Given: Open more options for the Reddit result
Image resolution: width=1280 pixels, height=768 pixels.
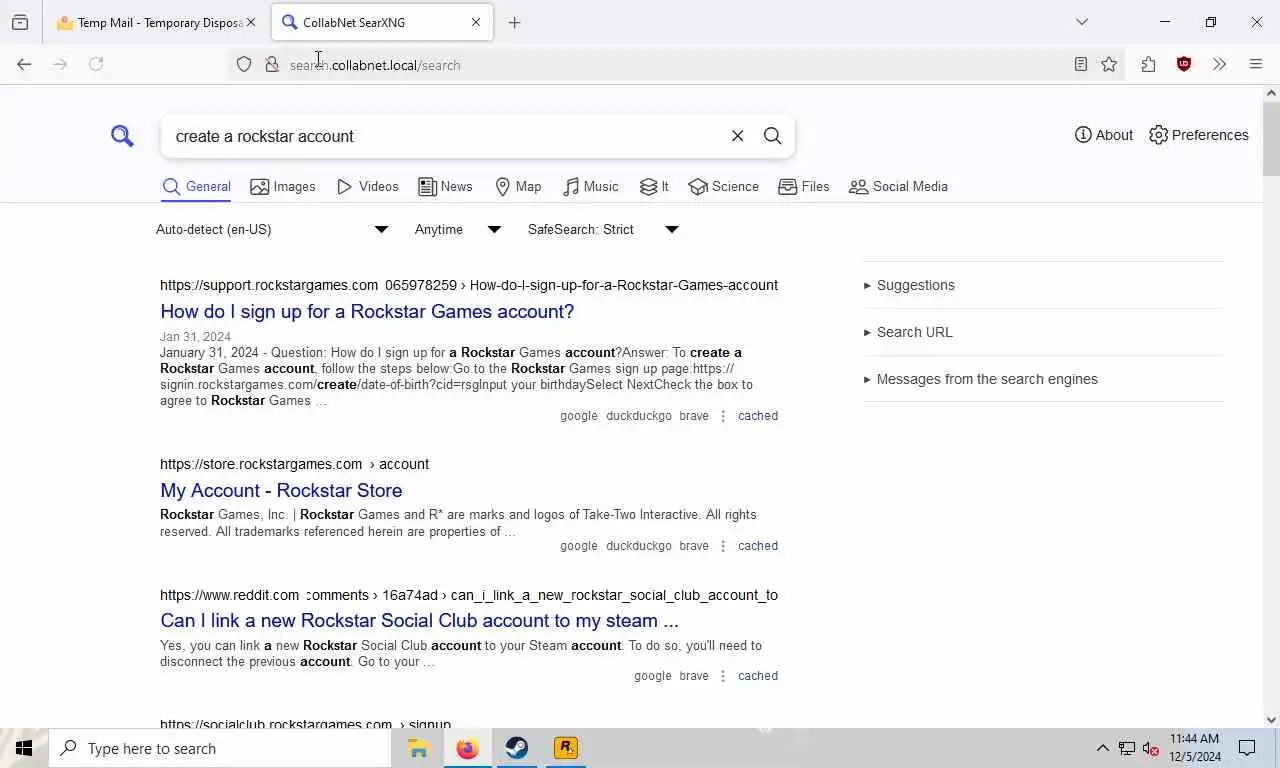Looking at the screenshot, I should click(723, 676).
